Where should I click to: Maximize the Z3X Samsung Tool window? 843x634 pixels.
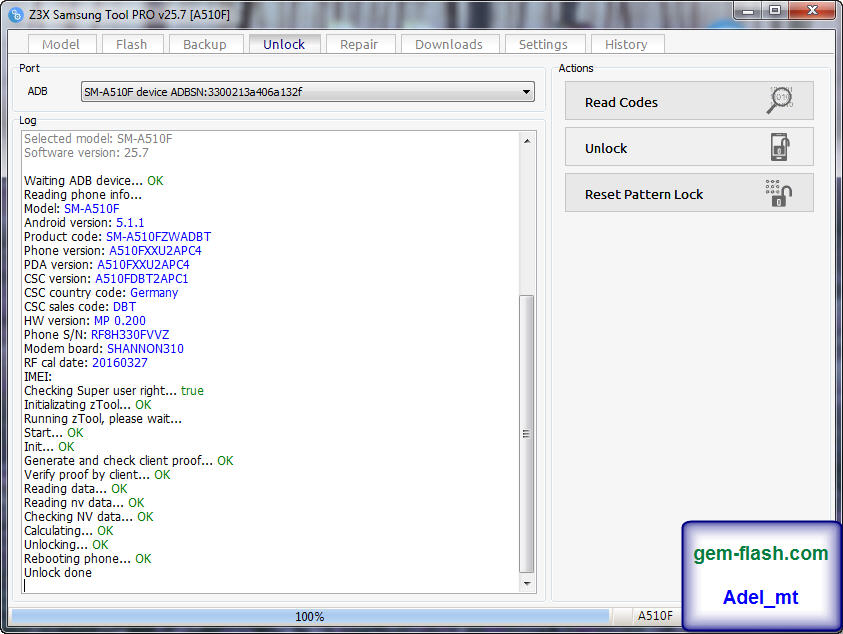tap(775, 11)
